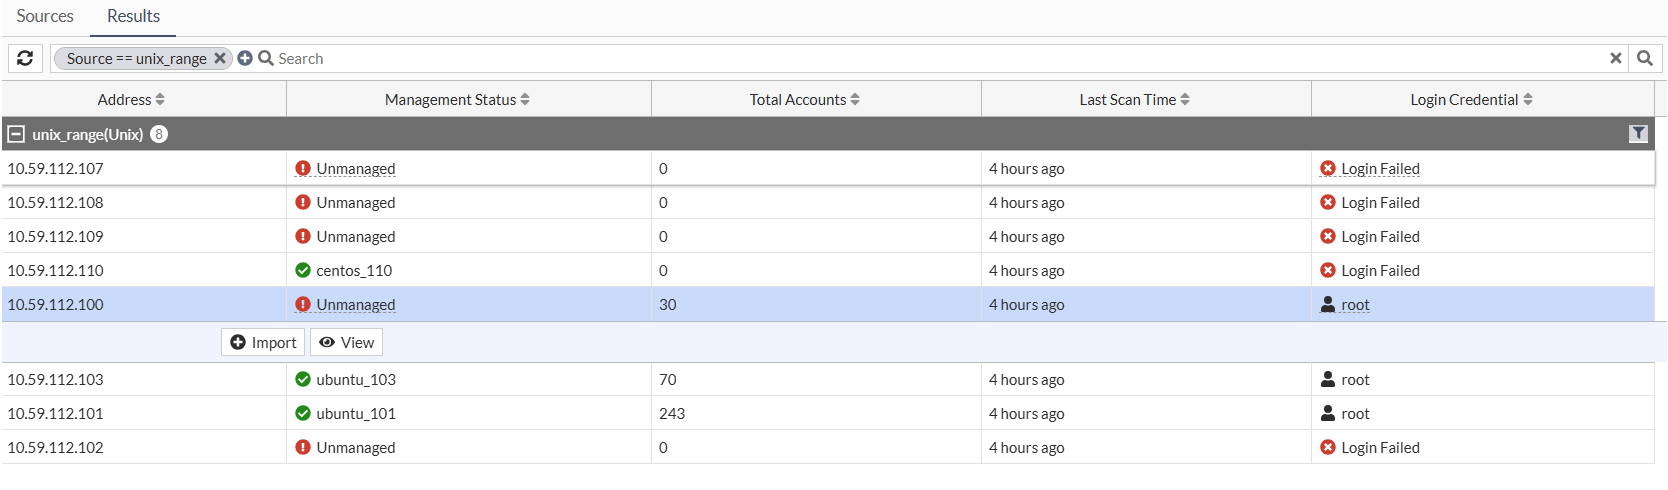
Task: Click the magnifier search button
Action: click(1645, 58)
